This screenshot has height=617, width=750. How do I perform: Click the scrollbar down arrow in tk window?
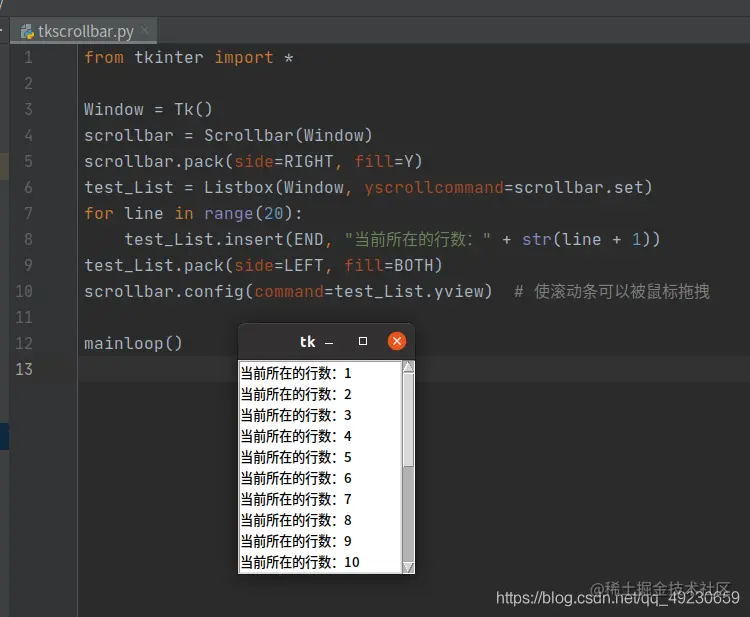coord(408,567)
